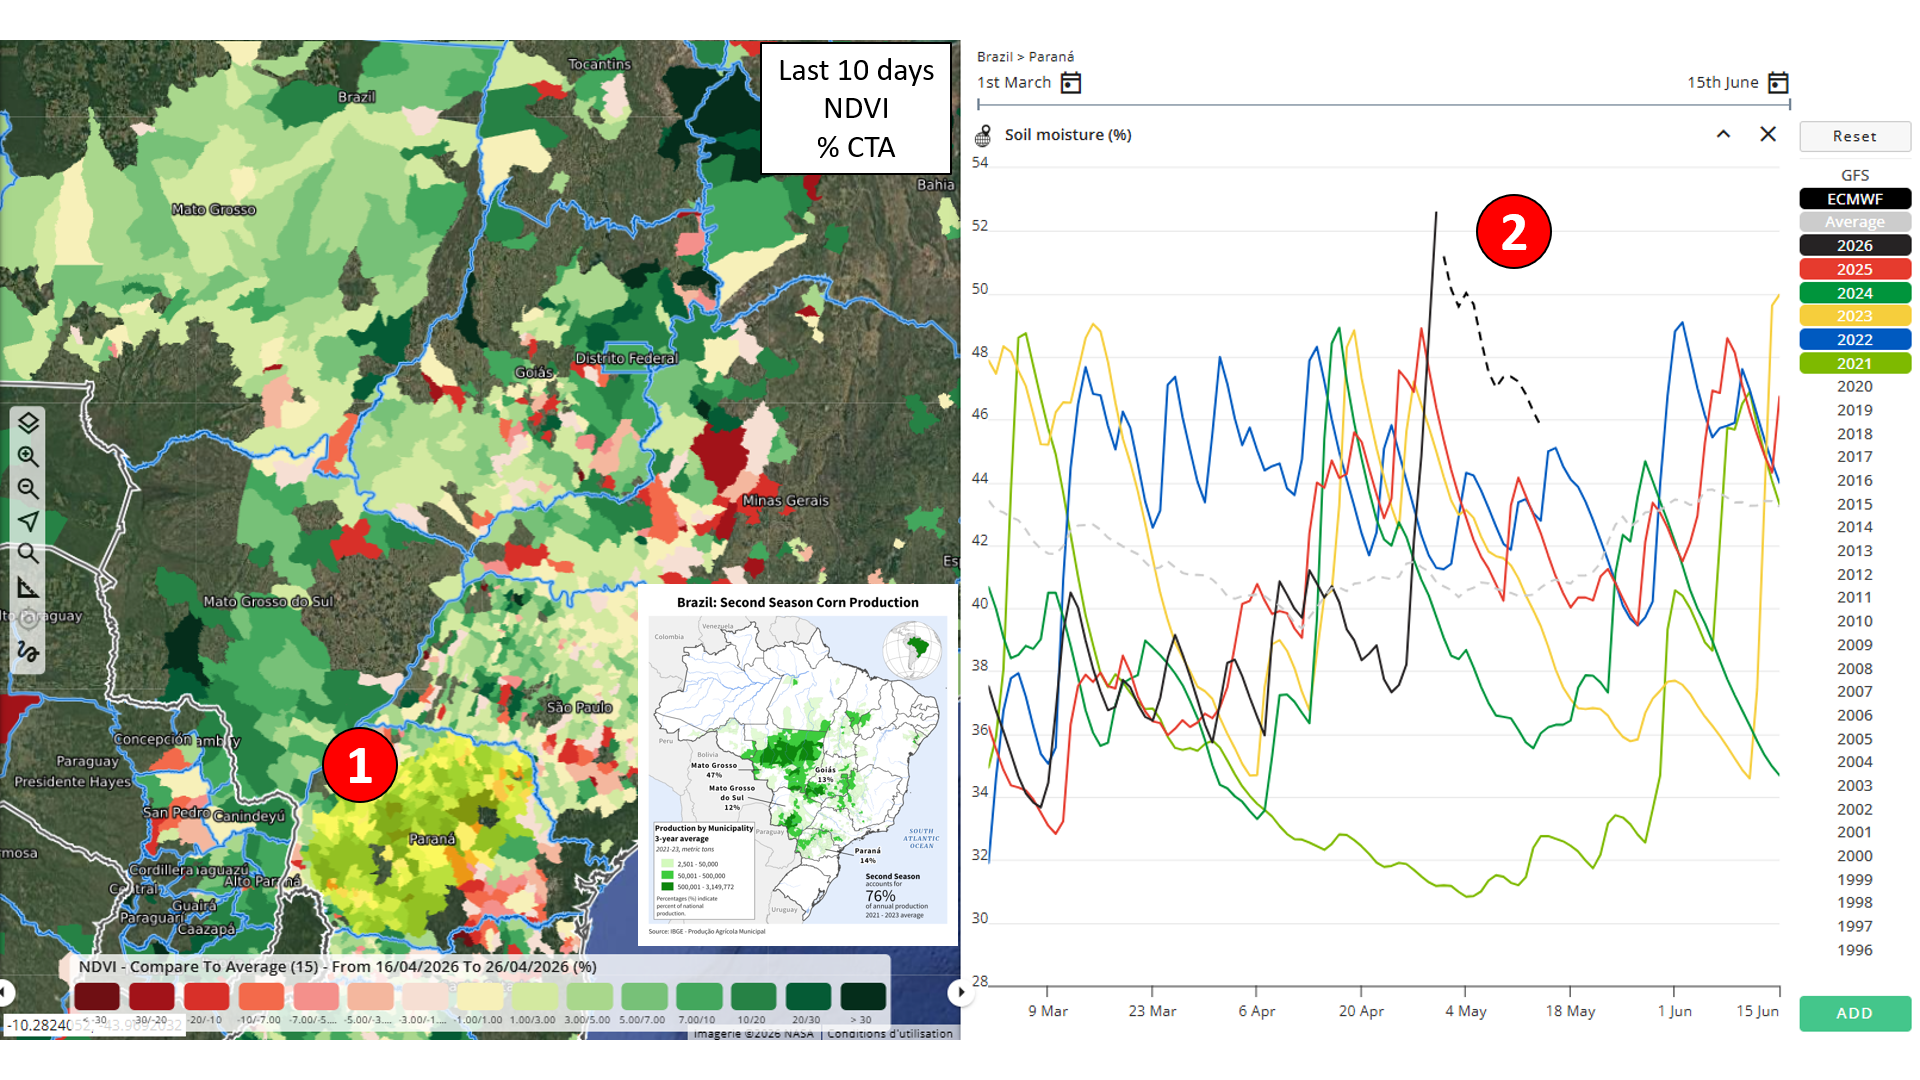Disable the ECMWF forecast series
Screen dimensions: 1920x1080
click(x=1854, y=199)
